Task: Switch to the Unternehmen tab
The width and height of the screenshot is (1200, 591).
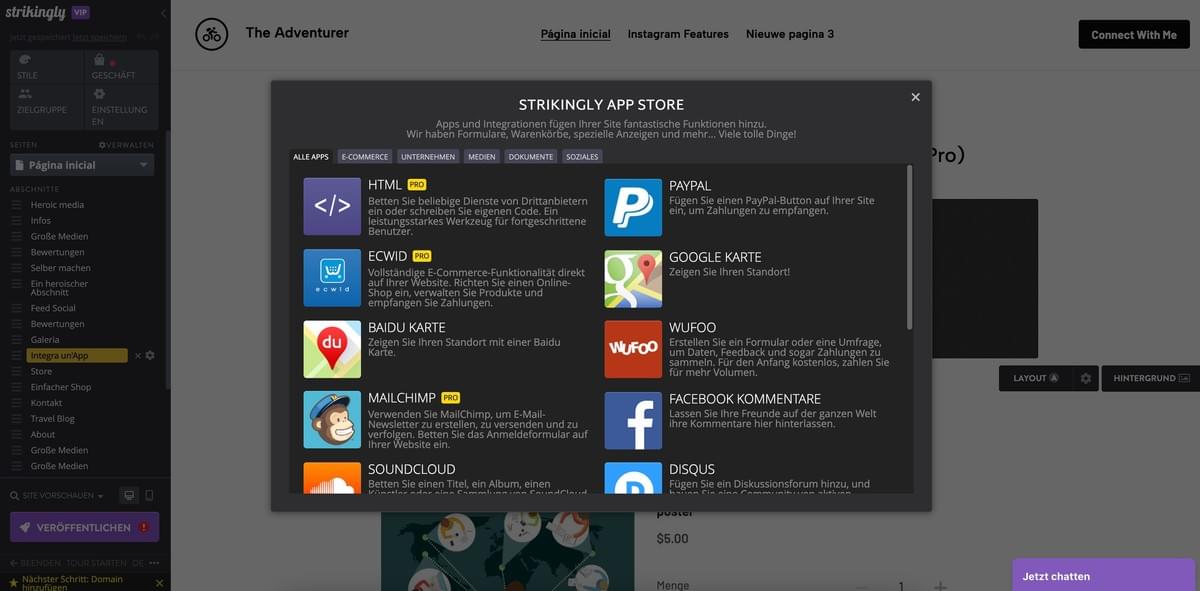Action: (429, 157)
